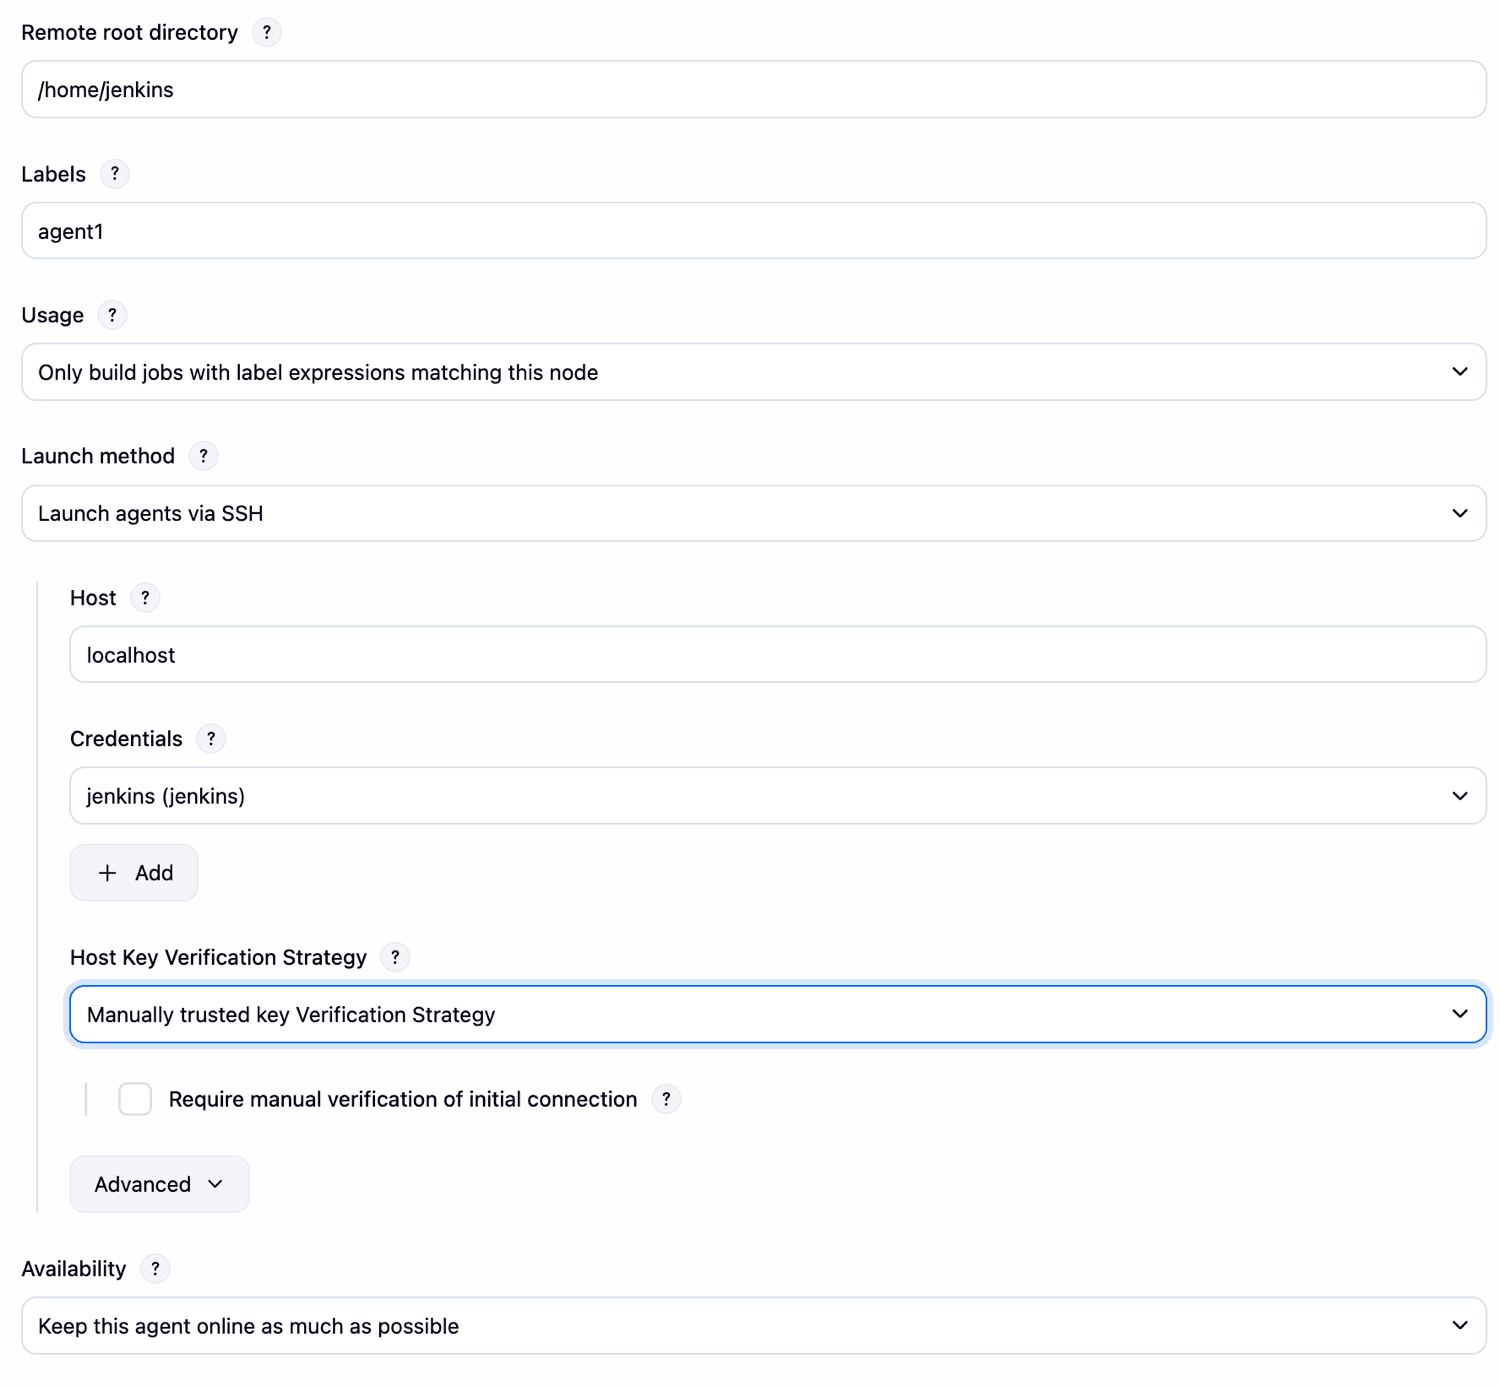The image size is (1500, 1386).
Task: Open the Credentials dropdown showing jenkins (jenkins)
Action: coord(1458,795)
